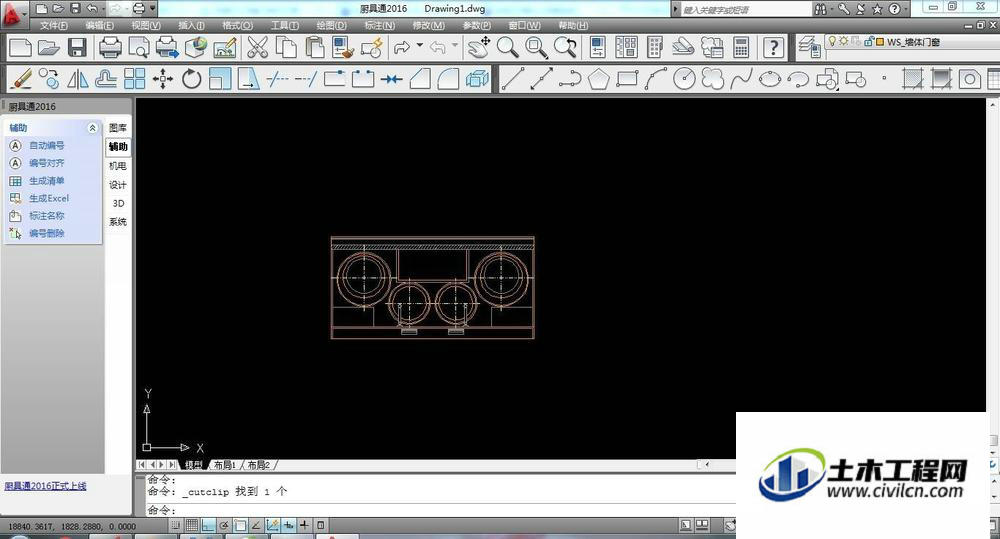1000x539 pixels.
Task: Select the Circle draw tool
Action: [684, 79]
